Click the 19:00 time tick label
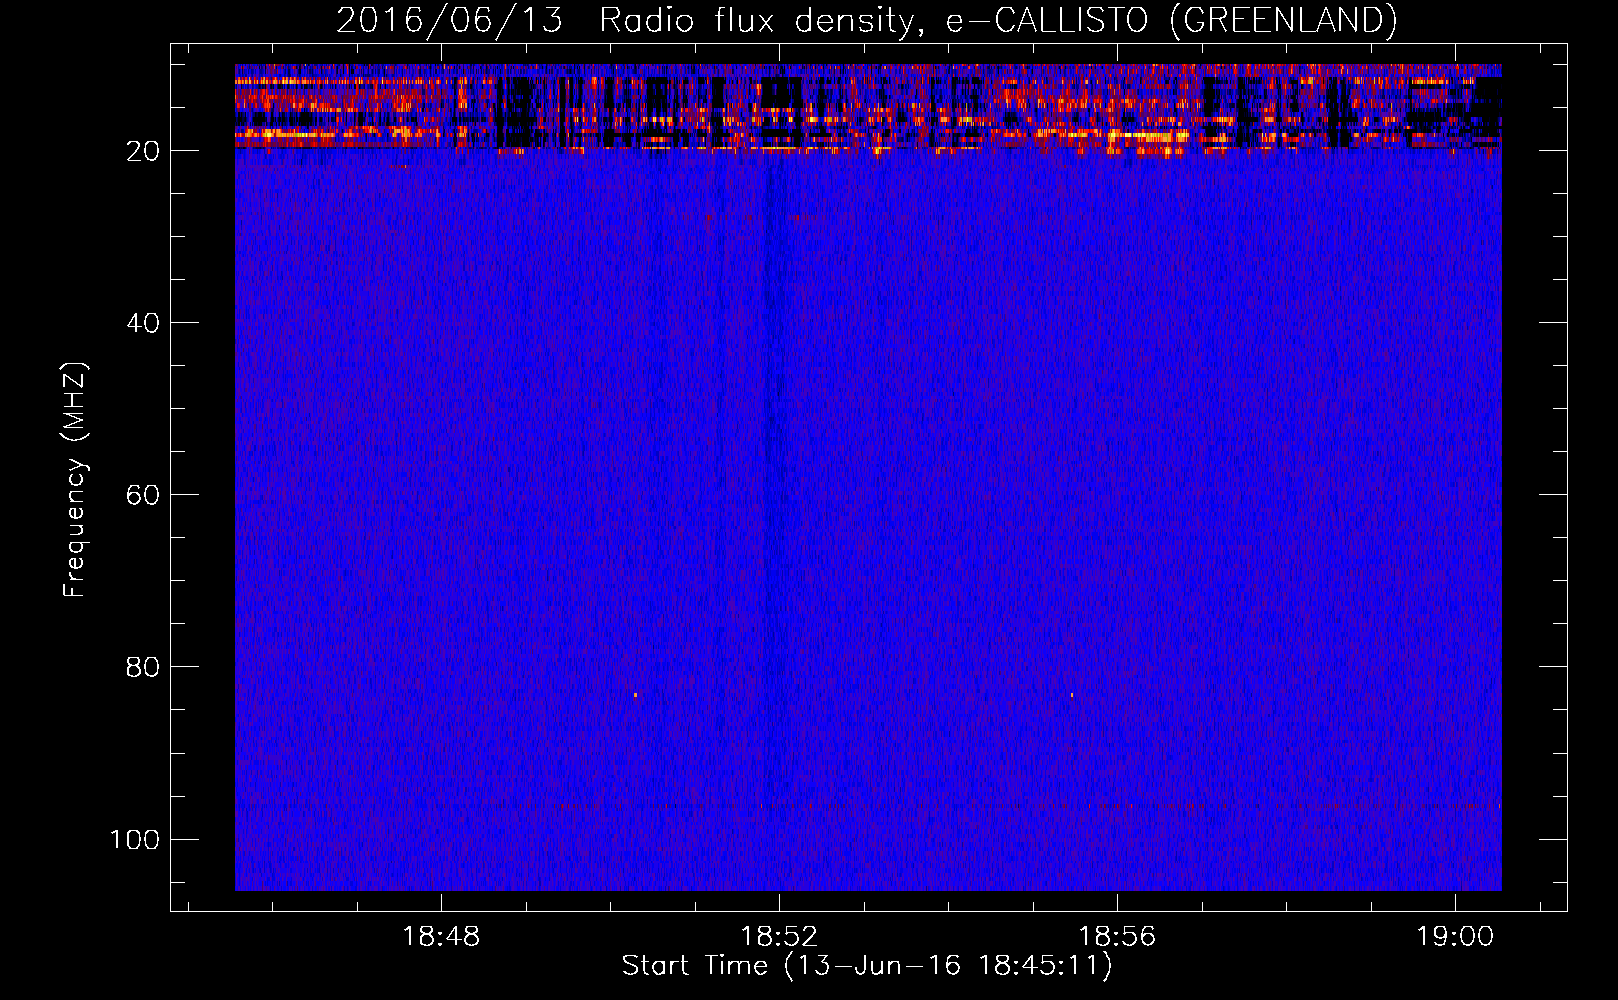Screen dimensions: 1618x1000 [1454, 936]
